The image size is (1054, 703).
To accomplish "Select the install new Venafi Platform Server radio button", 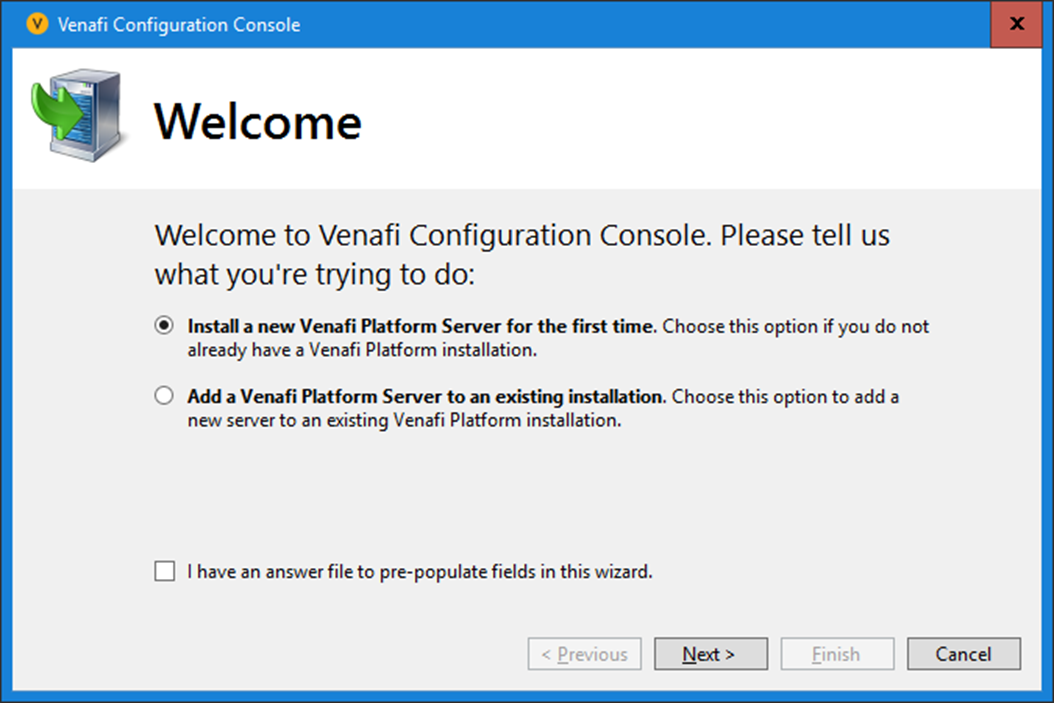I will pos(164,326).
